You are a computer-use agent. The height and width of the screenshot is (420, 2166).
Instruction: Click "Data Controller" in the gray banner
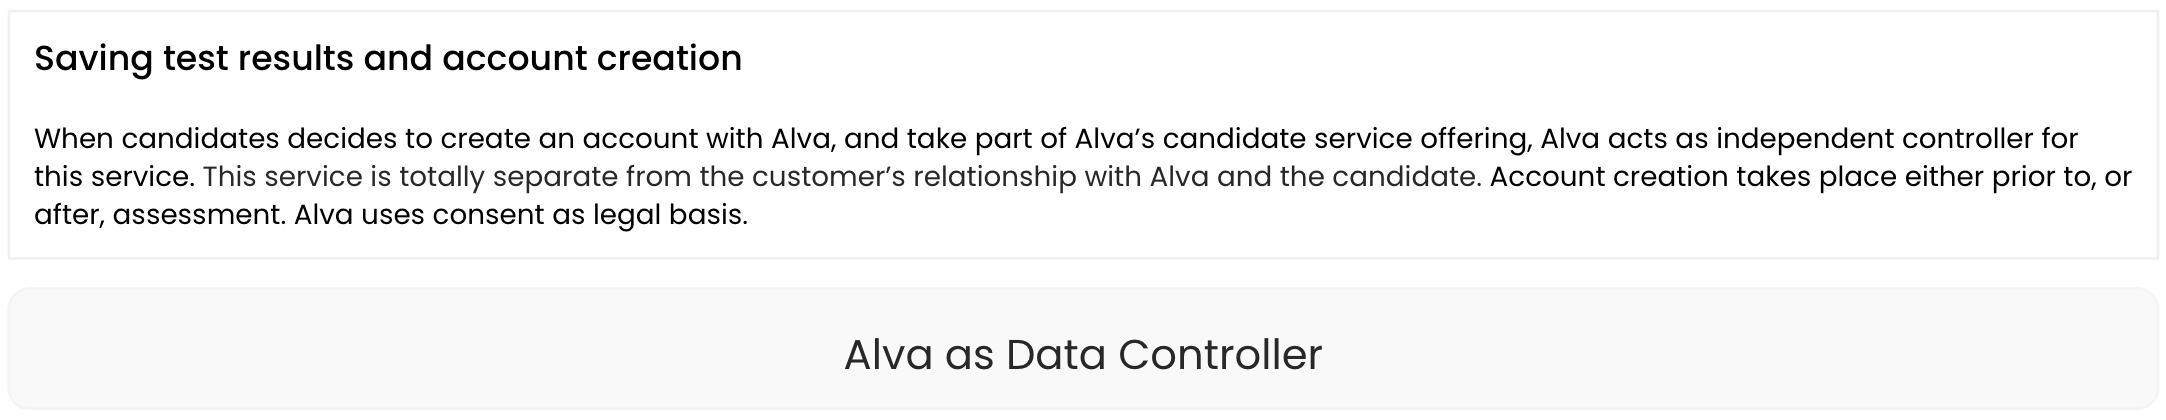coord(1164,355)
